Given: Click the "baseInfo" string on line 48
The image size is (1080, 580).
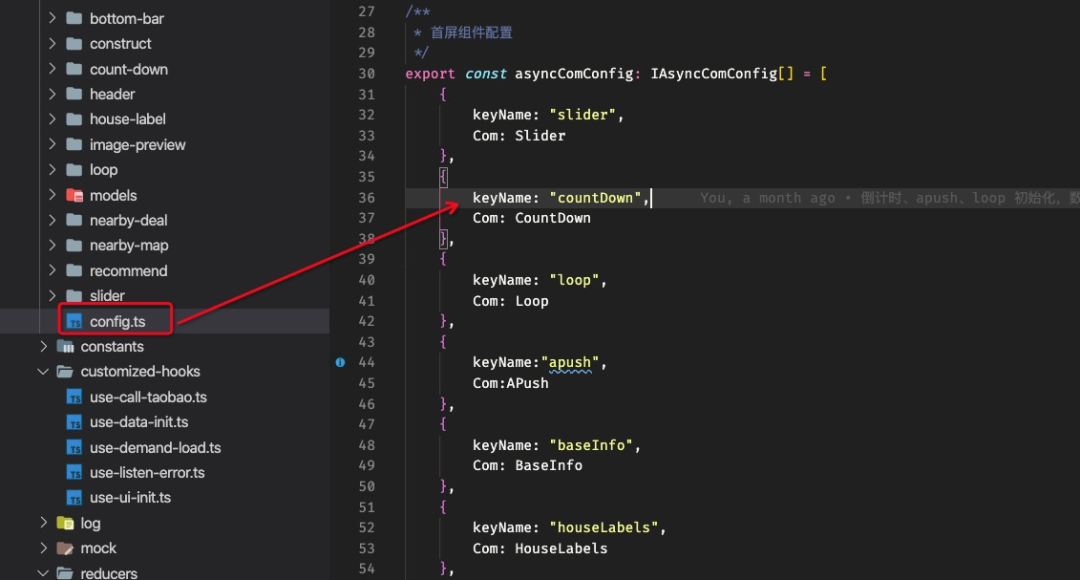Looking at the screenshot, I should (591, 445).
